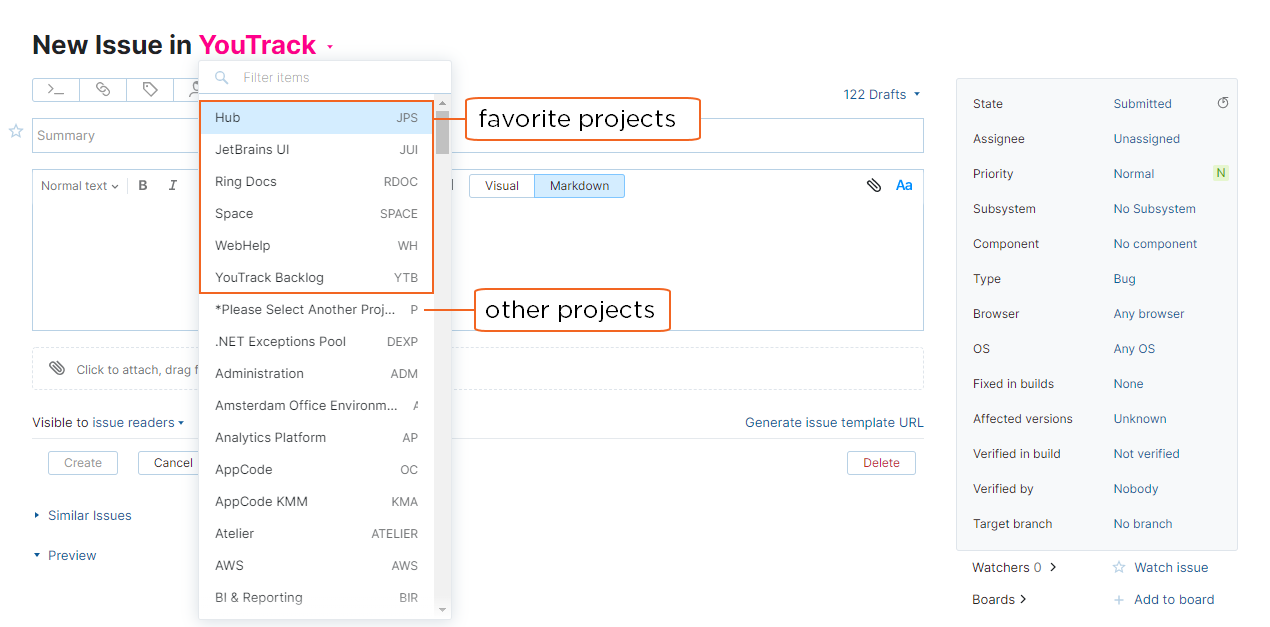Open the YouTrack project selector dropdown

264,44
